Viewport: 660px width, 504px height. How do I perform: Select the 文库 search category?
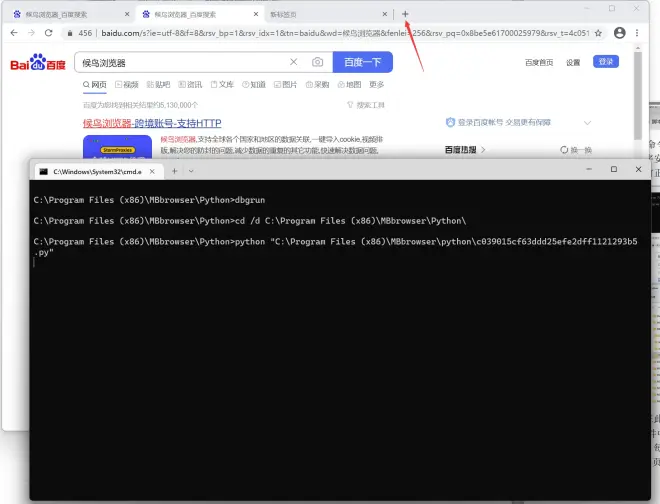(x=222, y=85)
